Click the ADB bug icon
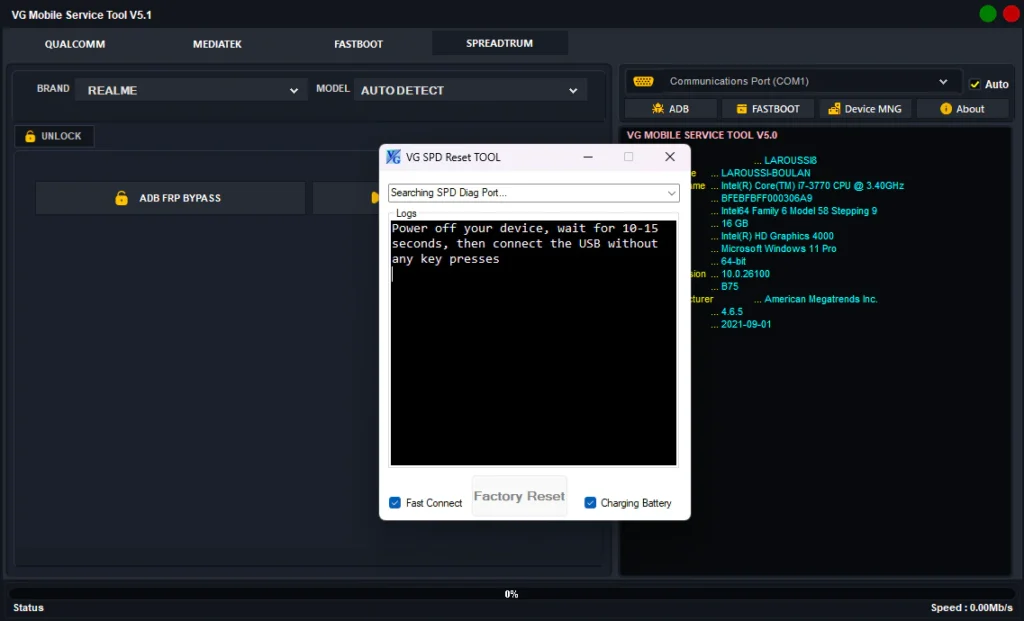The width and height of the screenshot is (1024, 621). point(658,108)
